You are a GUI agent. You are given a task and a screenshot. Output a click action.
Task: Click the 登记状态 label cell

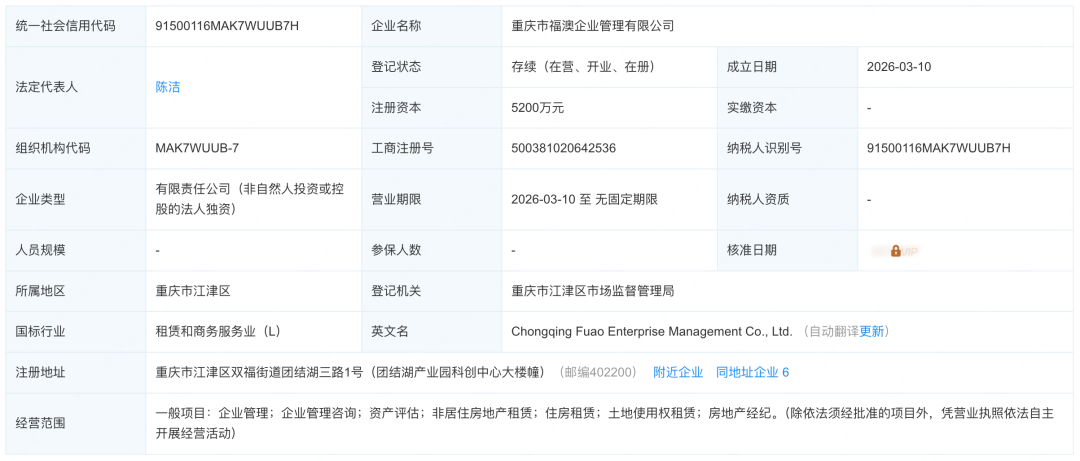click(432, 67)
